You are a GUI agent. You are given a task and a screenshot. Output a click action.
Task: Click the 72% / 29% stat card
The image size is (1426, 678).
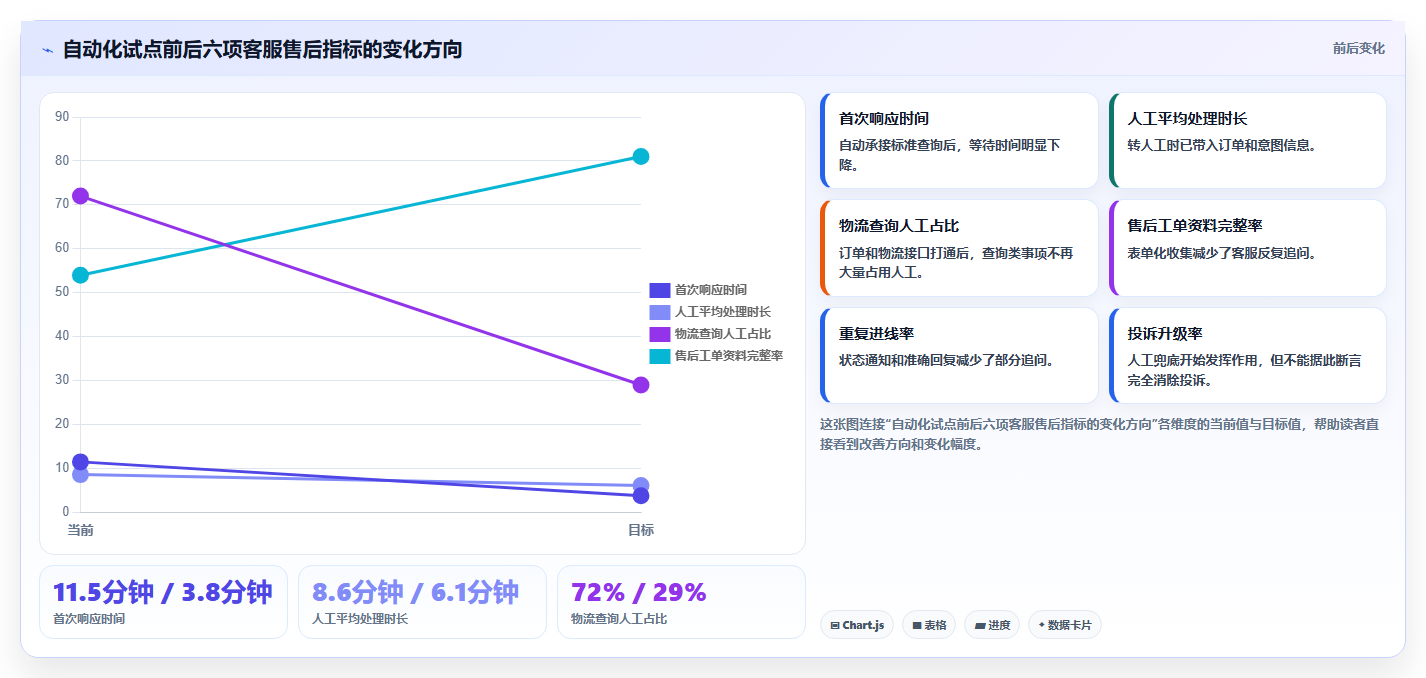681,602
